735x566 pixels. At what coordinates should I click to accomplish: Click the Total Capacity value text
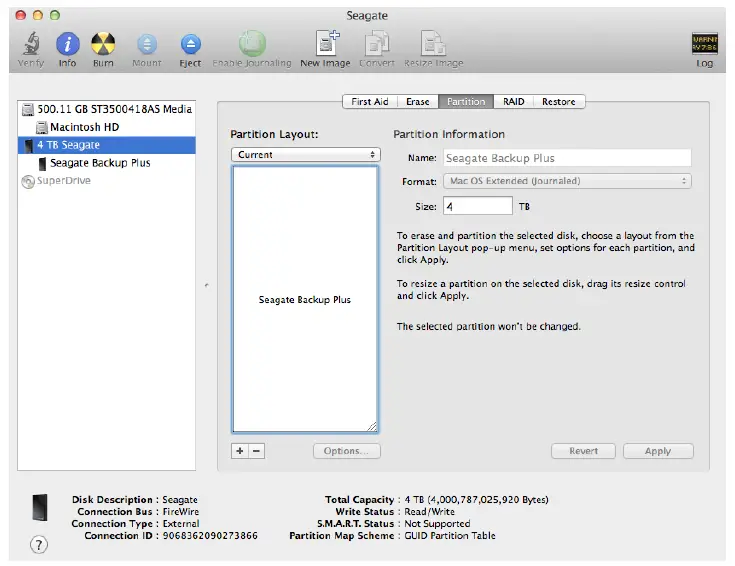pyautogui.click(x=476, y=499)
